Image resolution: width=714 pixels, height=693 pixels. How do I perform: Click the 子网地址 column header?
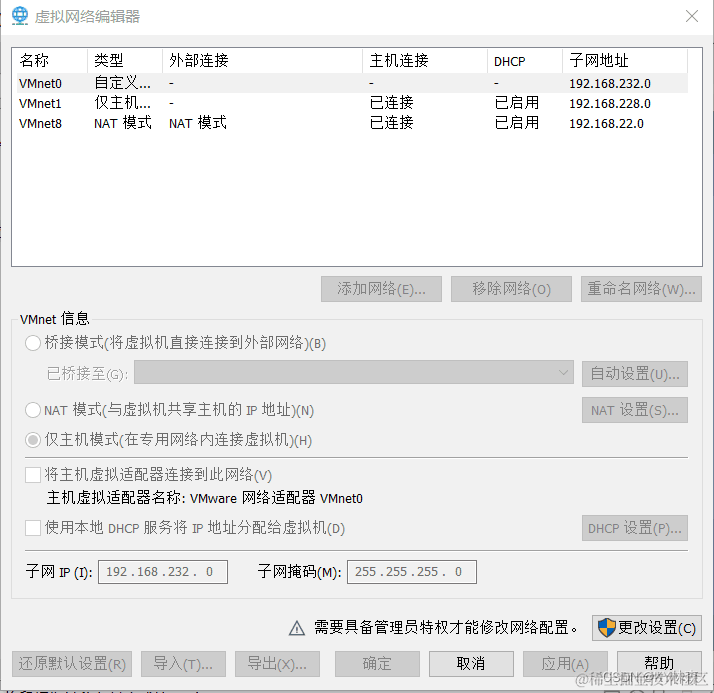(625, 60)
